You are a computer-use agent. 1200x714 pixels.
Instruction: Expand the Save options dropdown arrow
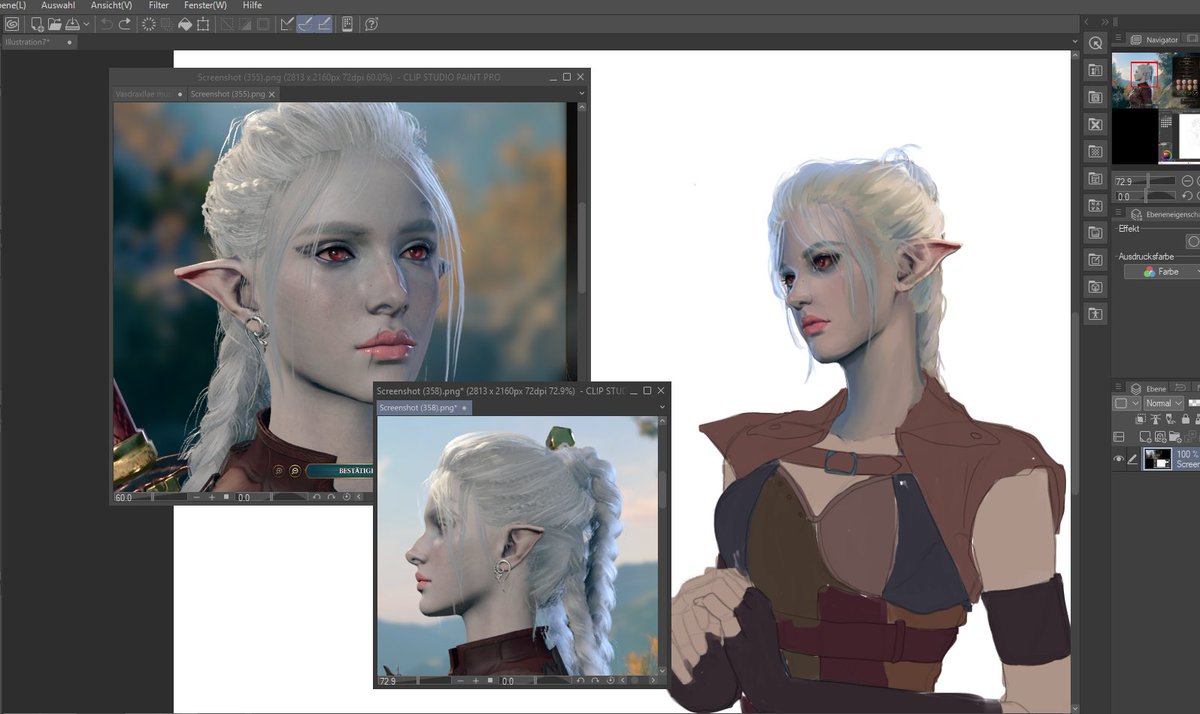[86, 24]
